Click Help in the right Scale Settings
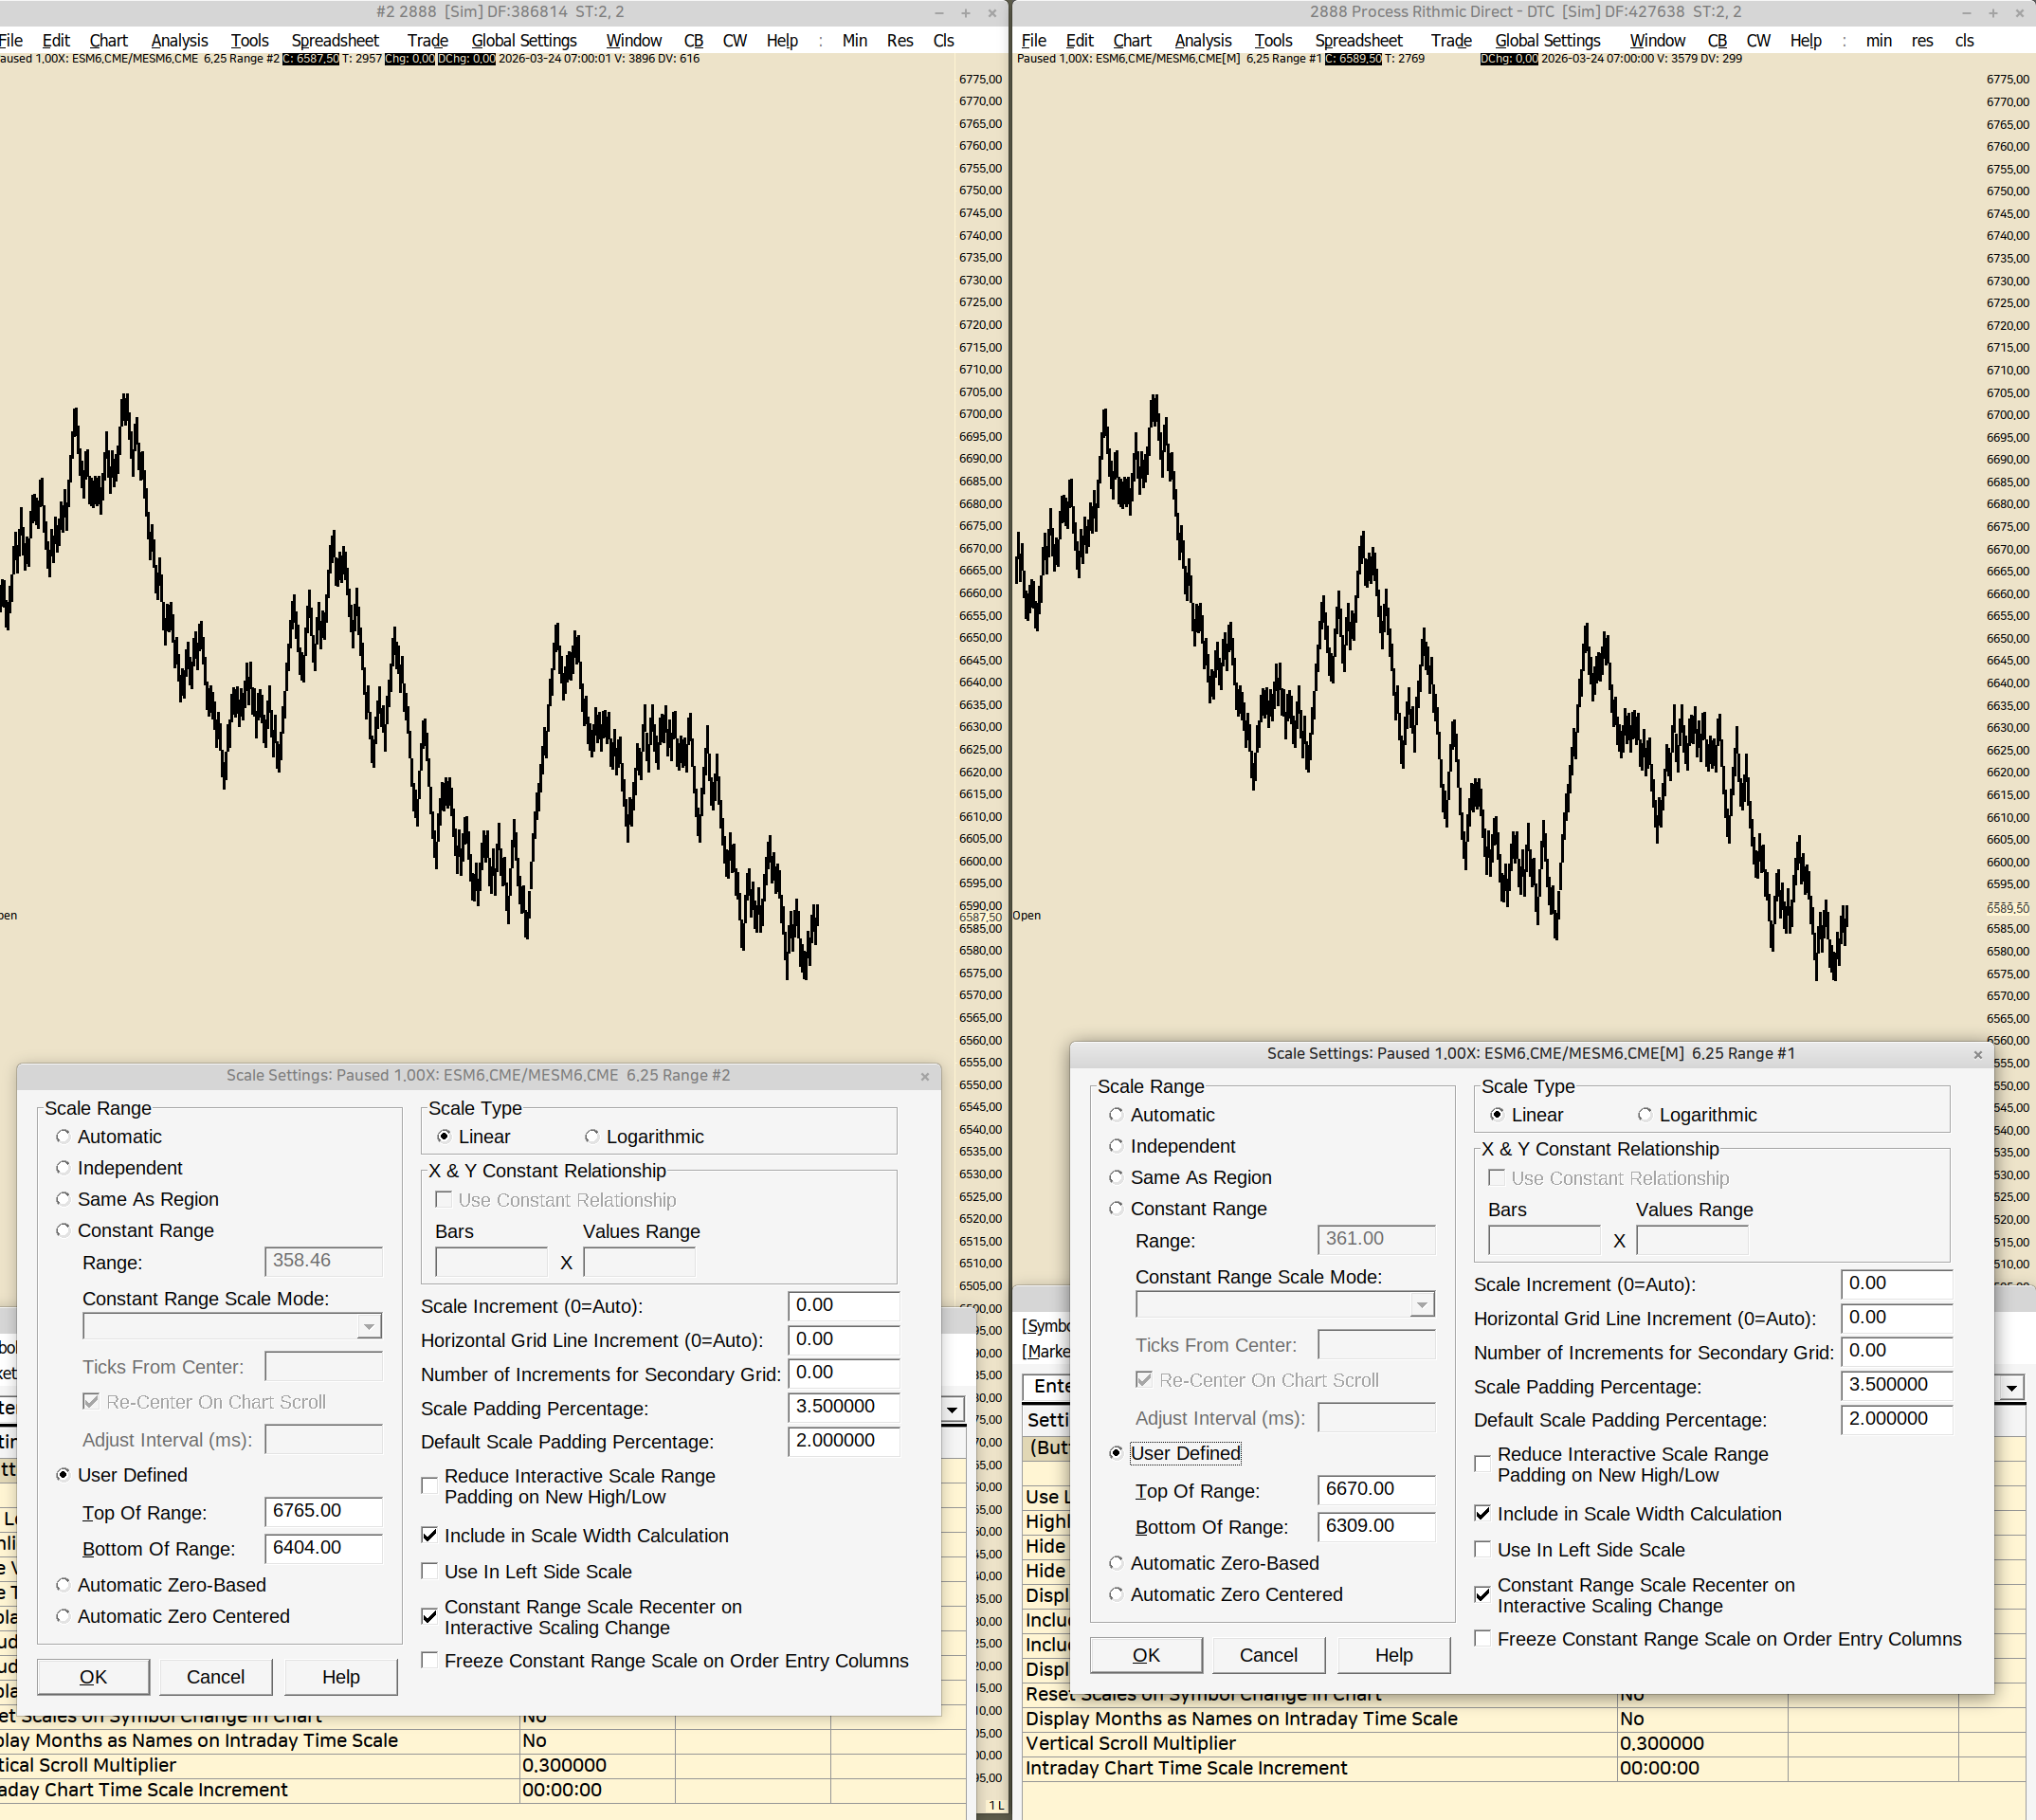Viewport: 2036px width, 1820px height. (1393, 1654)
